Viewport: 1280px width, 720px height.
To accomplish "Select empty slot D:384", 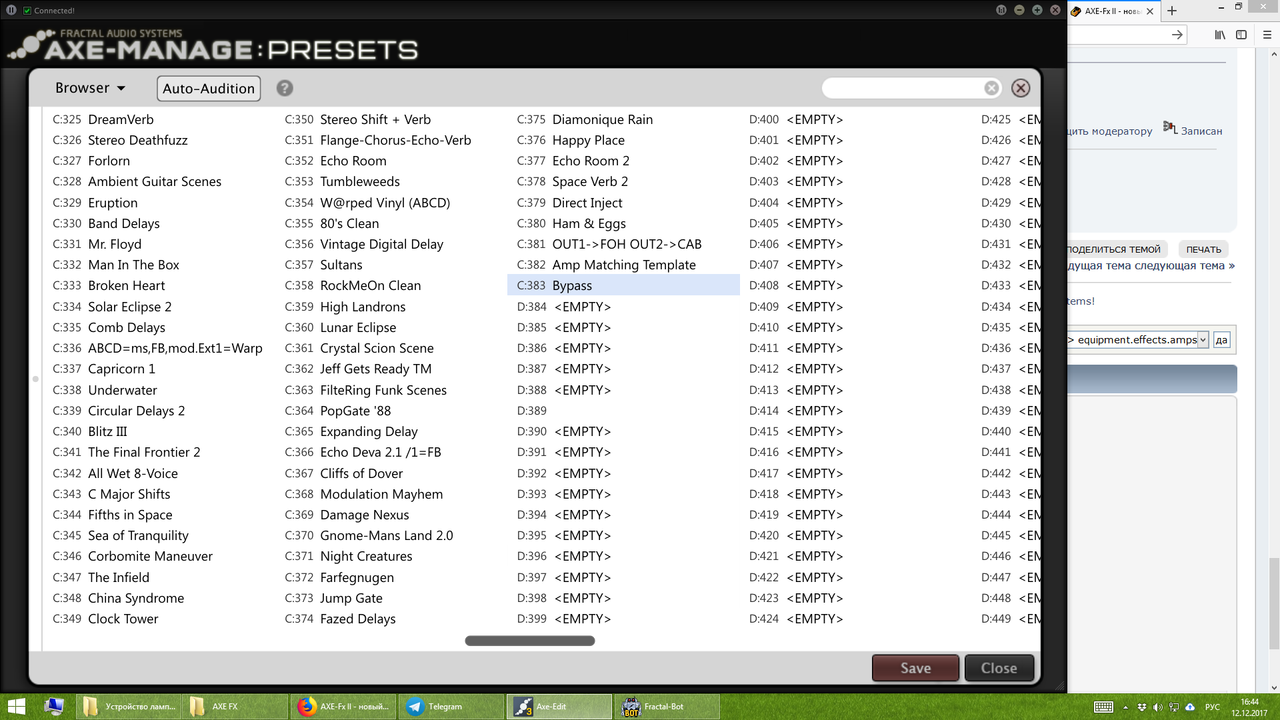I will click(x=624, y=306).
